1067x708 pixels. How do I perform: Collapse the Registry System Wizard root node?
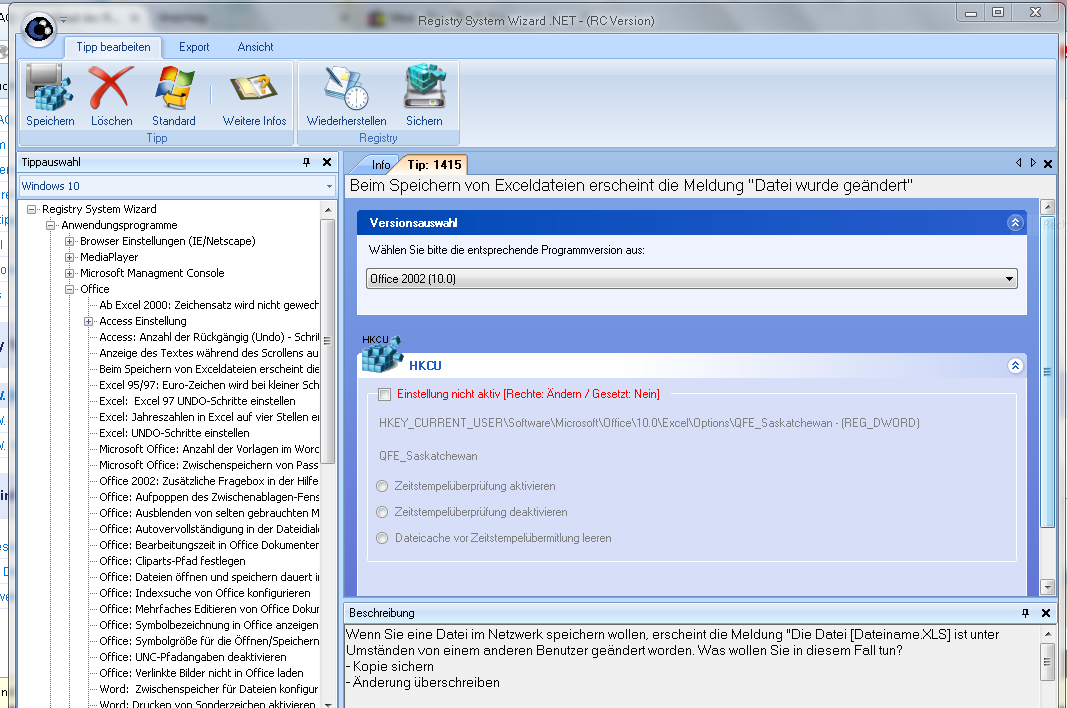tap(31, 209)
